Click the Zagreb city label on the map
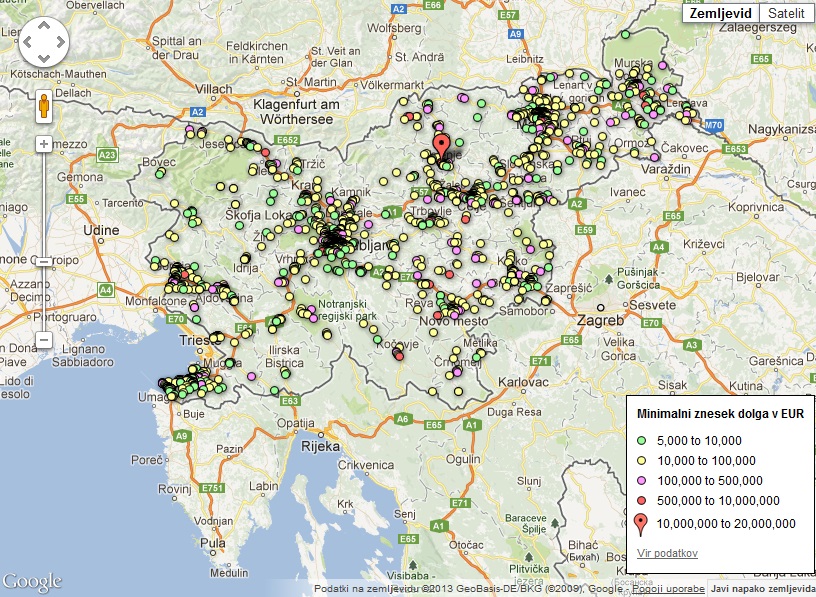Screen dimensions: 816x597 [x=602, y=321]
